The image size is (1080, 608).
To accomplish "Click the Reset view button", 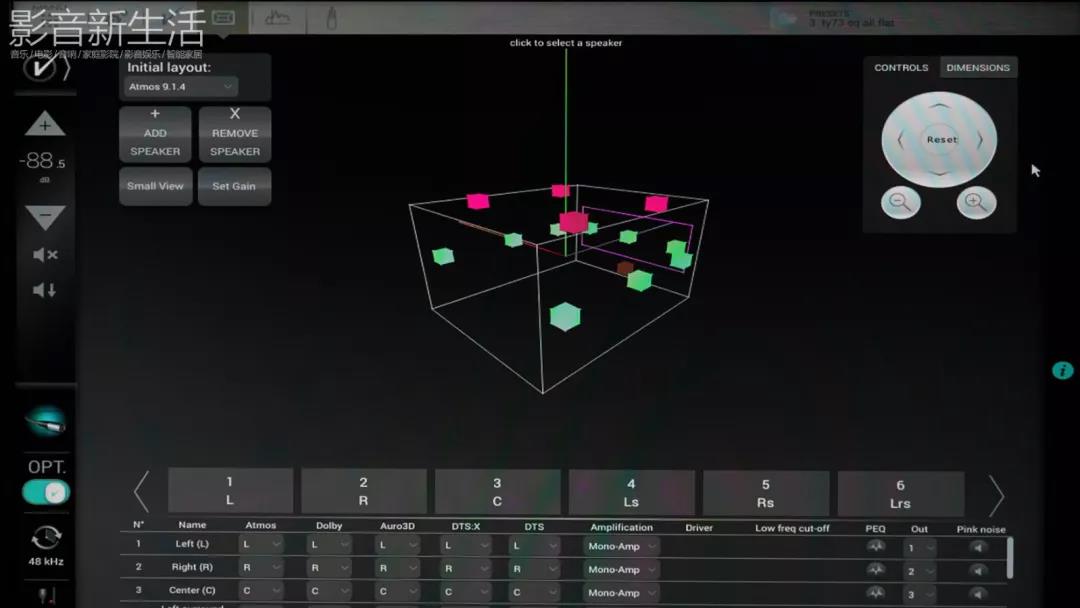I will pos(942,140).
